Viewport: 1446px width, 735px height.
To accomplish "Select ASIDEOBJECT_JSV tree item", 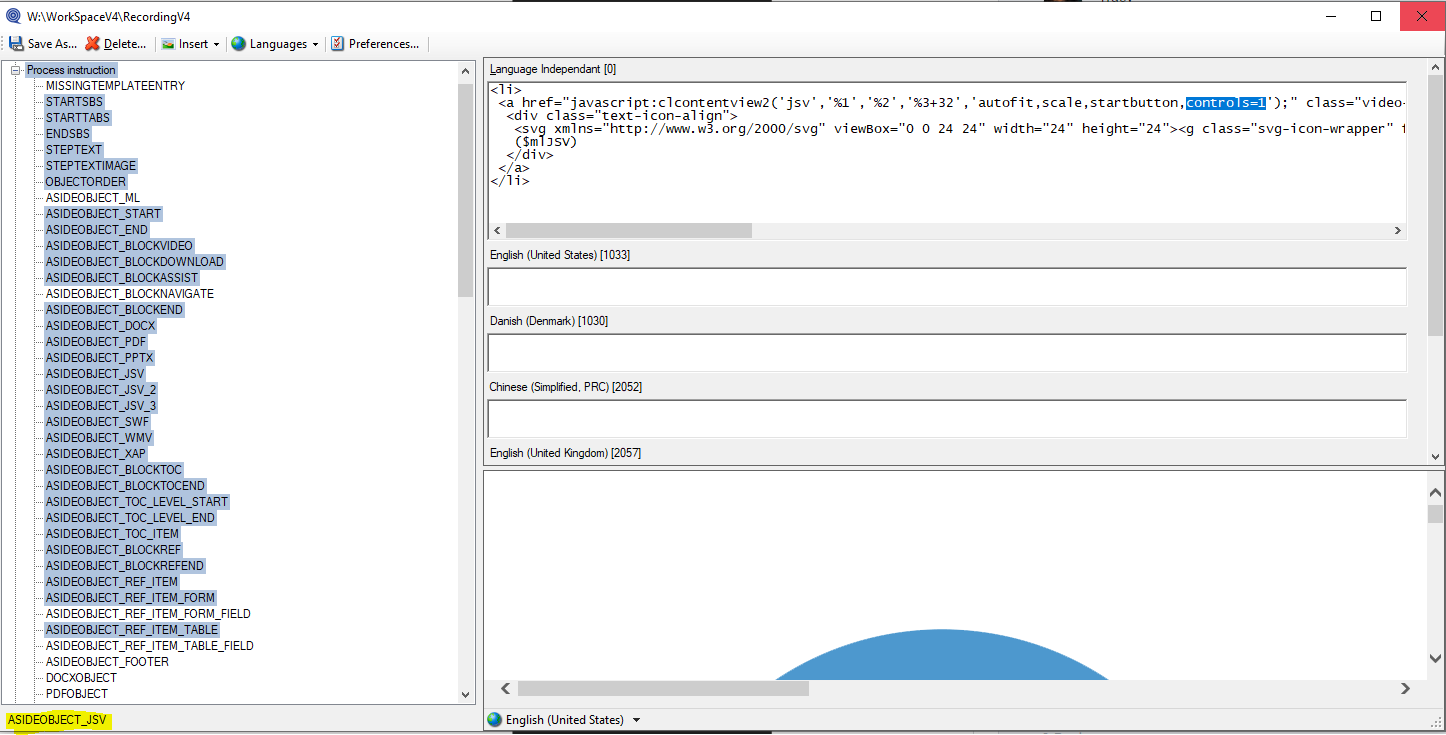I will point(95,374).
